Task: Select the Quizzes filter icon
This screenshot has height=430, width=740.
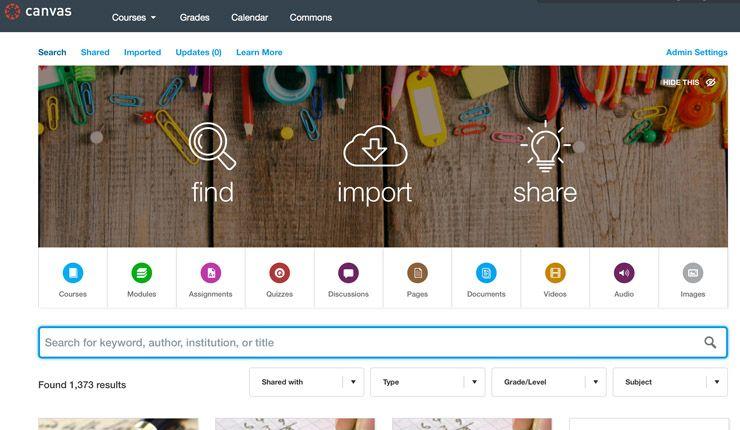Action: pyautogui.click(x=279, y=273)
